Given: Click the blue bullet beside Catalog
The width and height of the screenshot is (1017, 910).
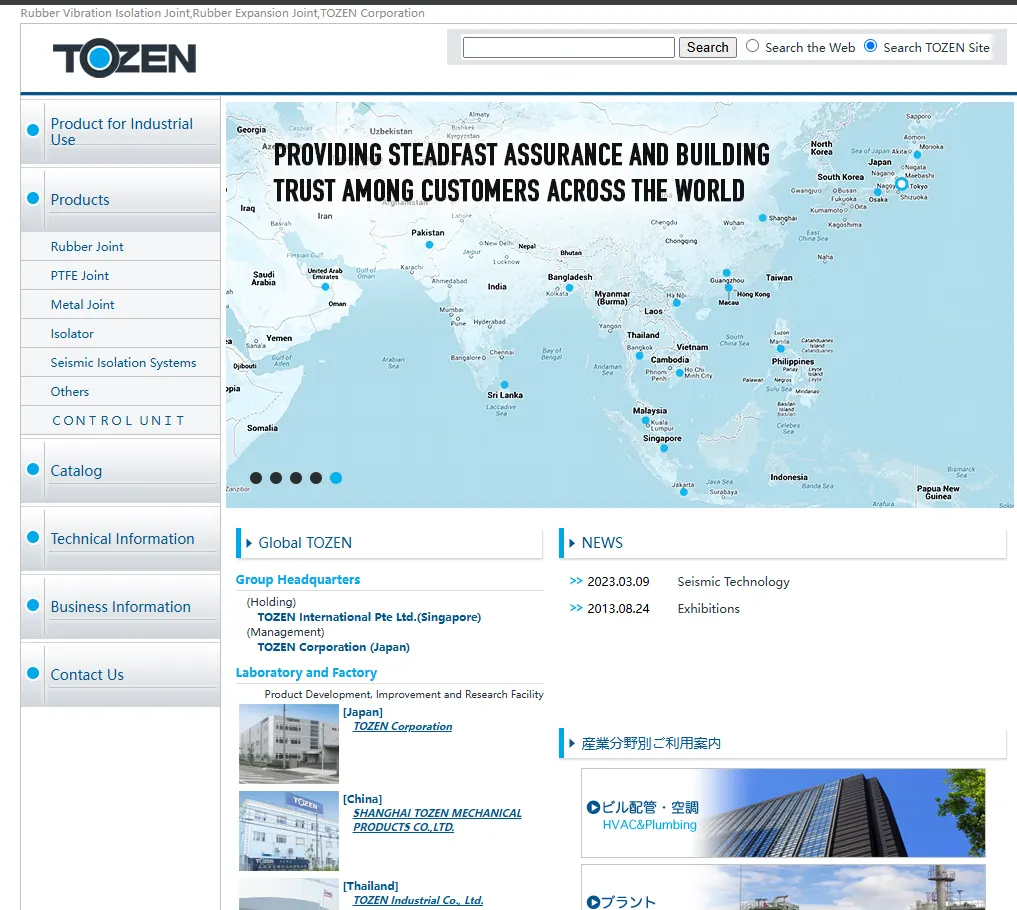Looking at the screenshot, I should pyautogui.click(x=33, y=469).
